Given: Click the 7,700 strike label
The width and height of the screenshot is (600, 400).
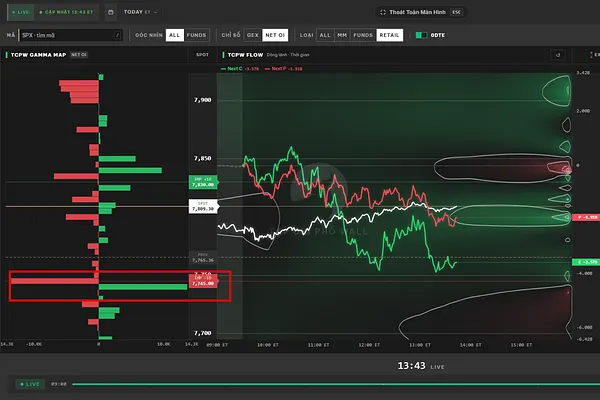Looking at the screenshot, I should click(203, 333).
